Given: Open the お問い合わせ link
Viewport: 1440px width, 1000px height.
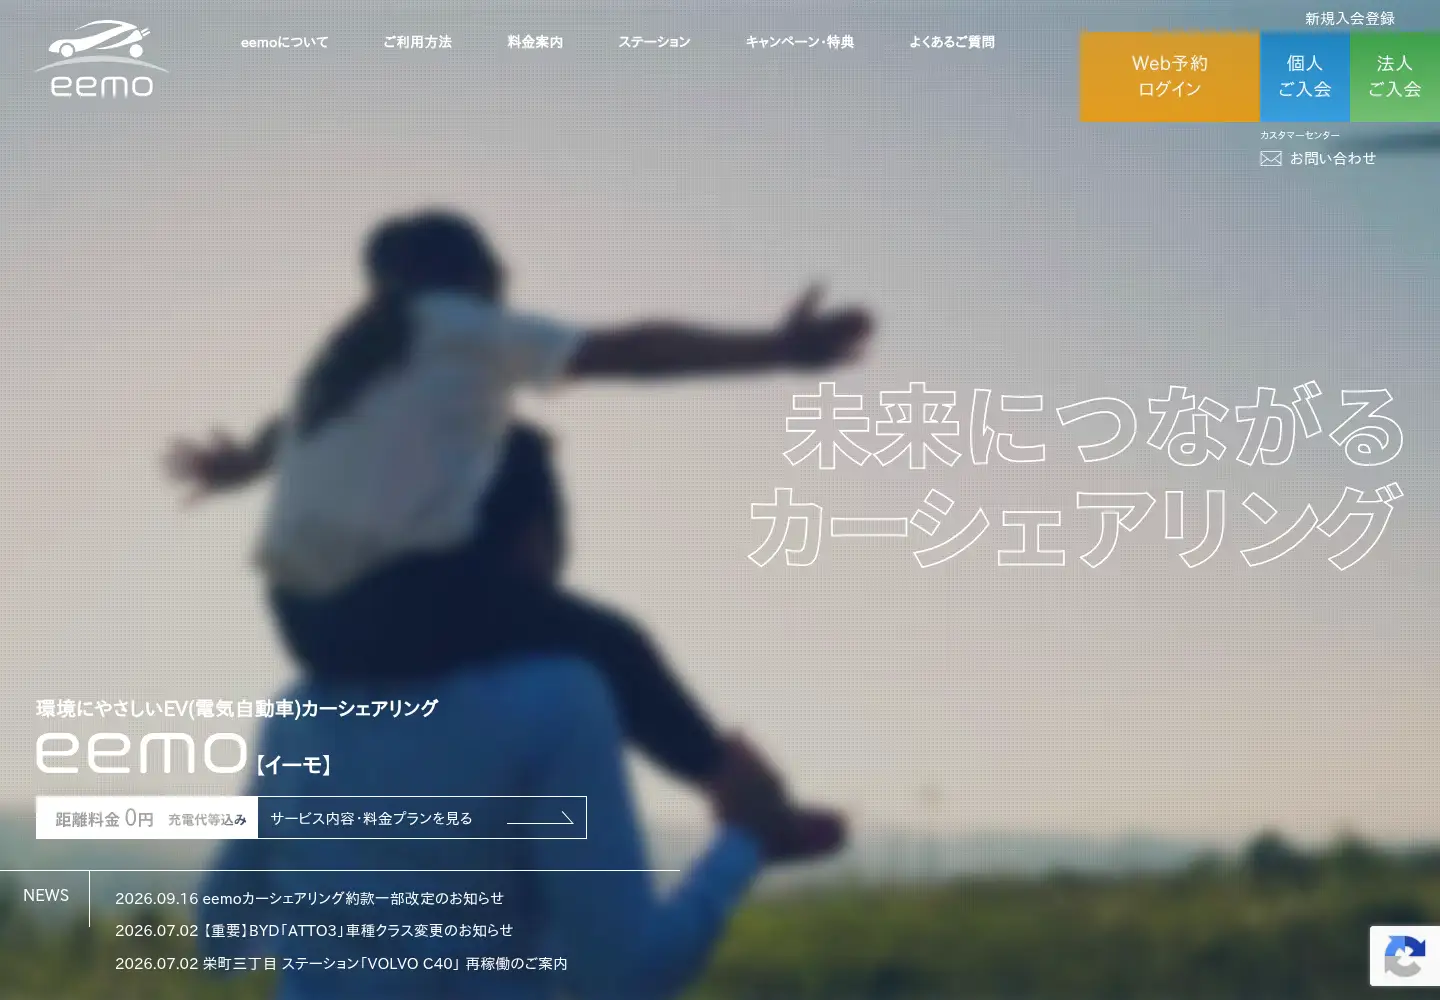Looking at the screenshot, I should (1333, 158).
